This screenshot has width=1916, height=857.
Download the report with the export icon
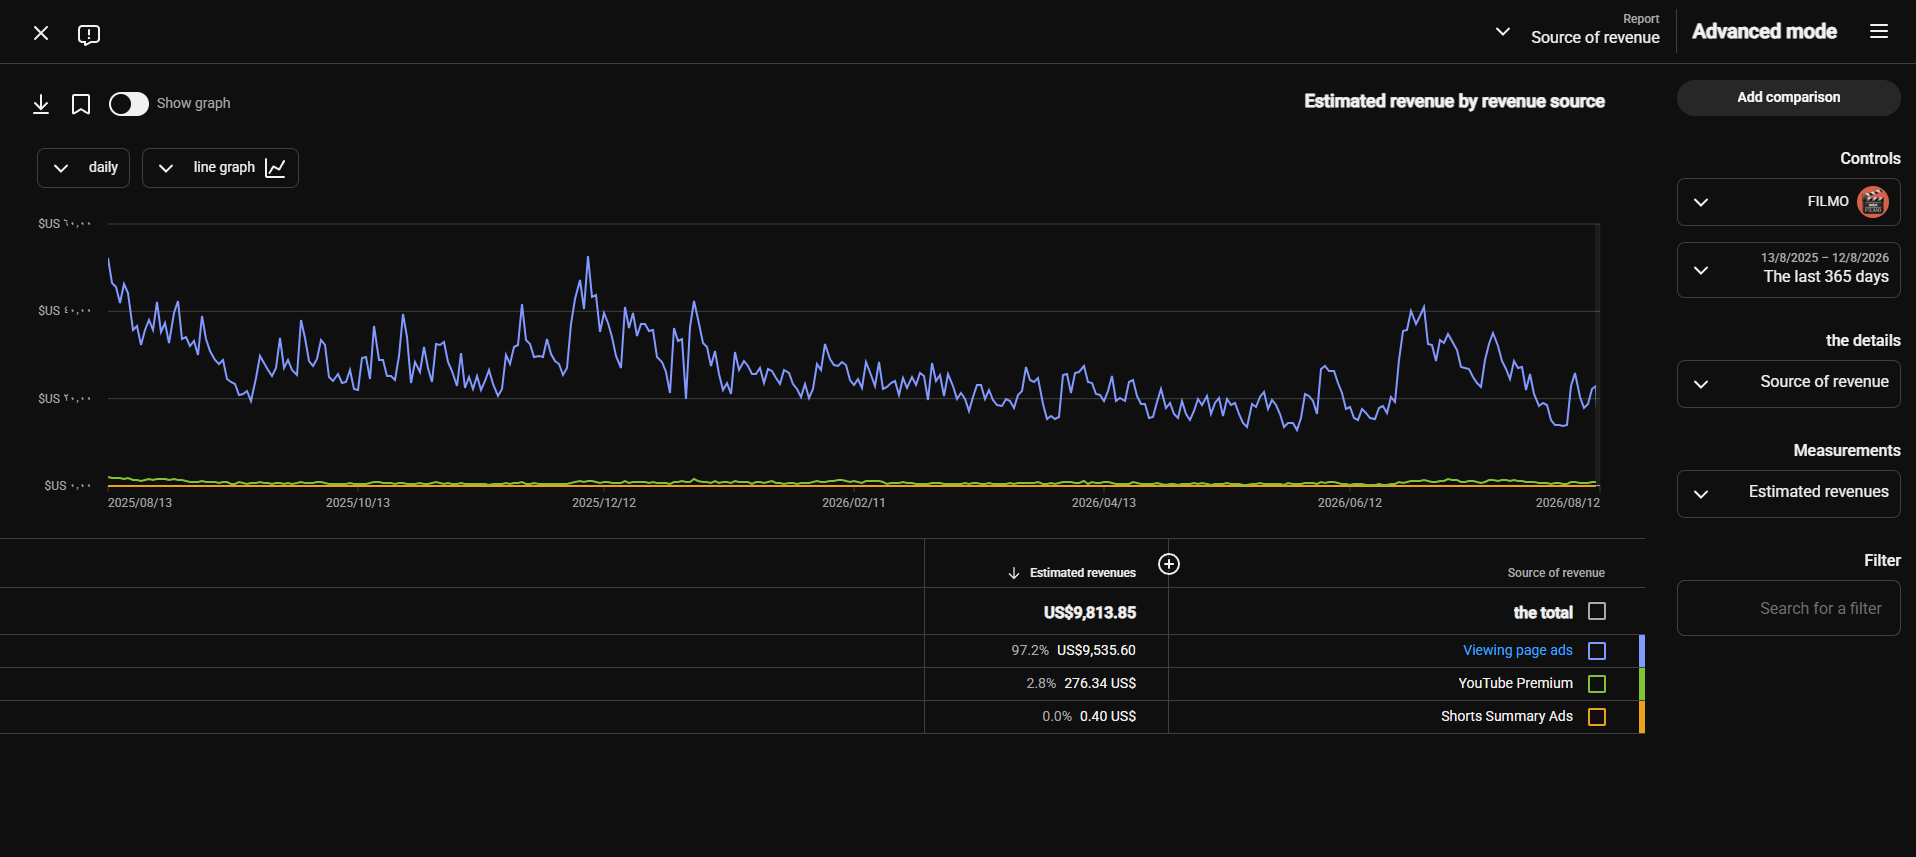click(41, 104)
